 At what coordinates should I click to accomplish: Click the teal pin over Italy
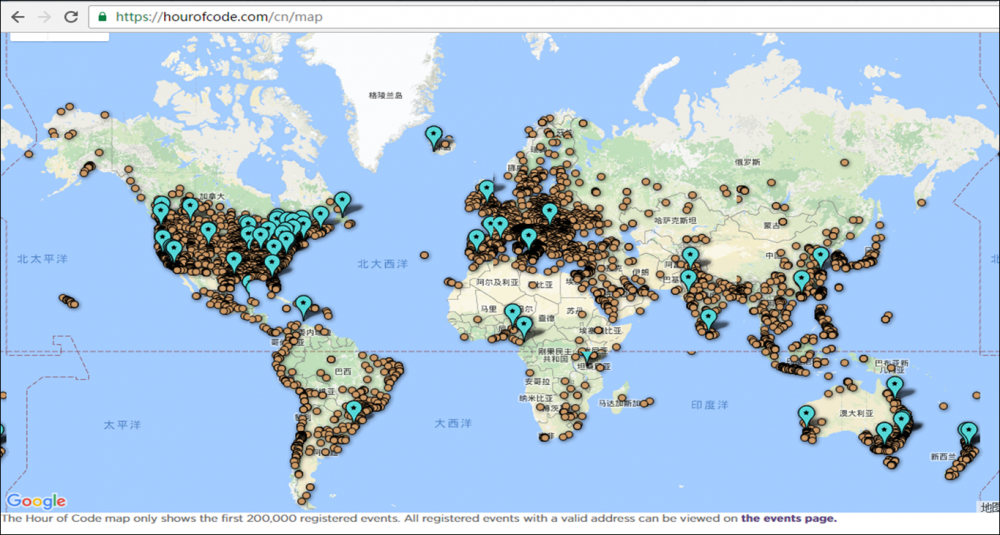pos(528,240)
